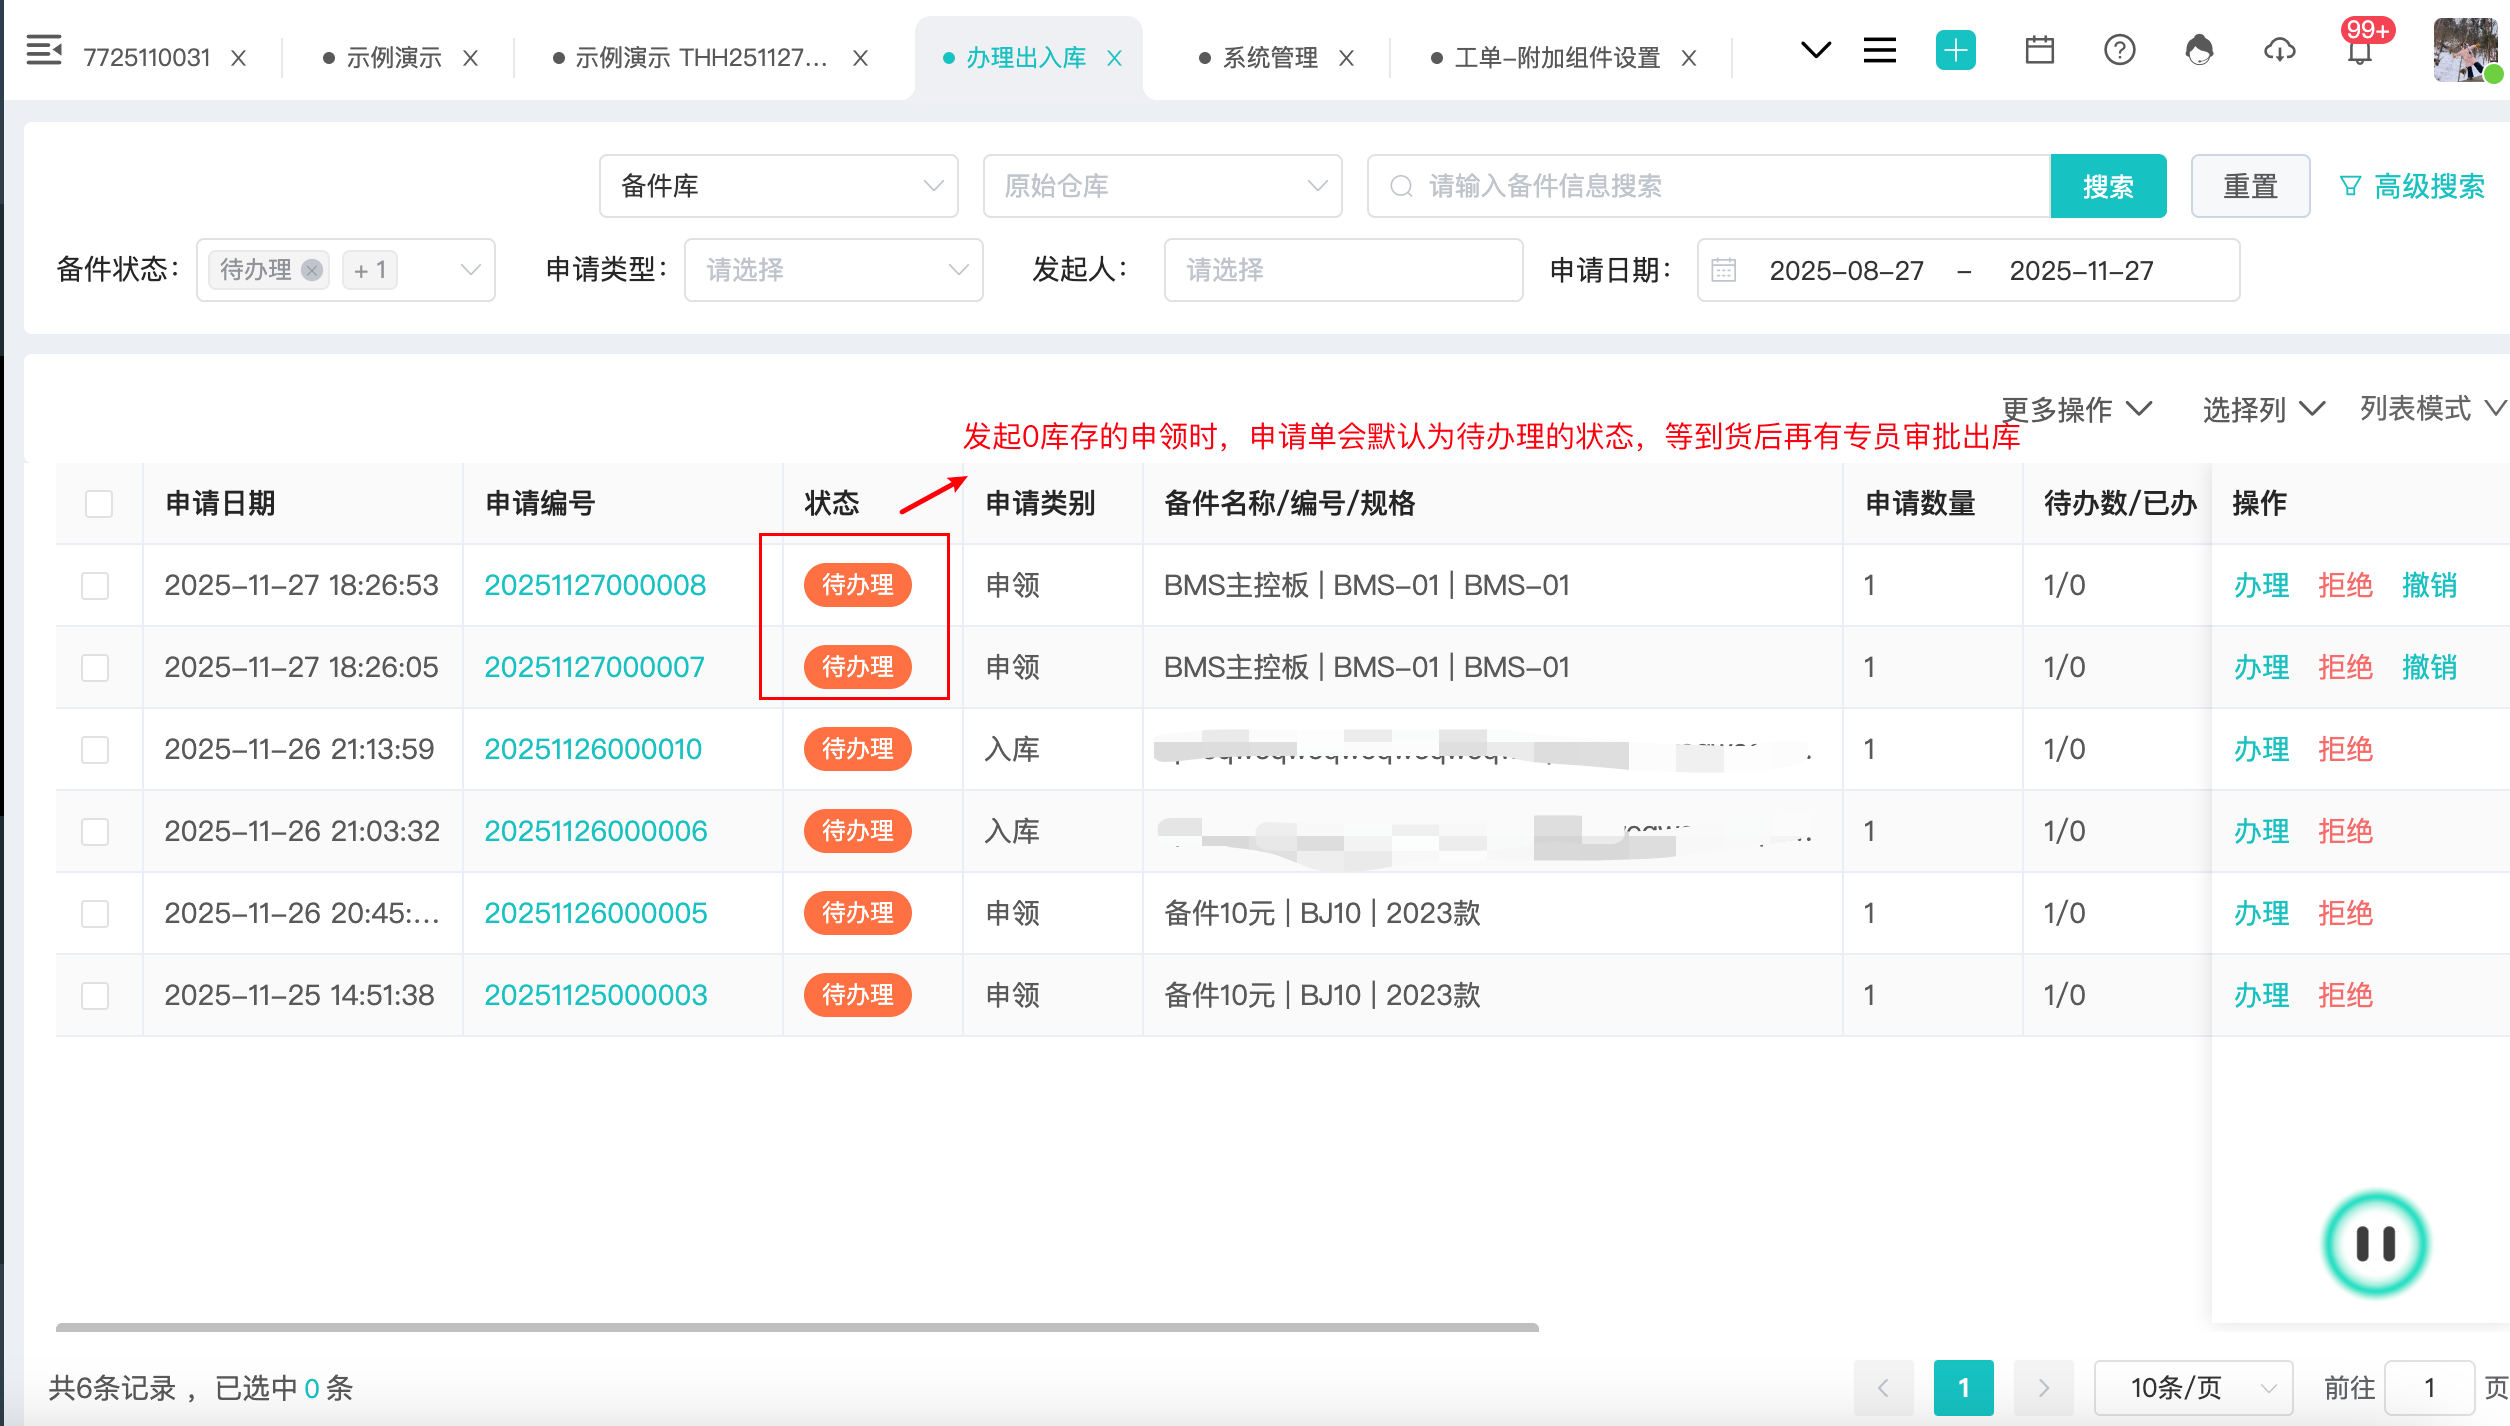Click the horizontal scrollbar below the table
2510x1426 pixels.
[796, 1328]
